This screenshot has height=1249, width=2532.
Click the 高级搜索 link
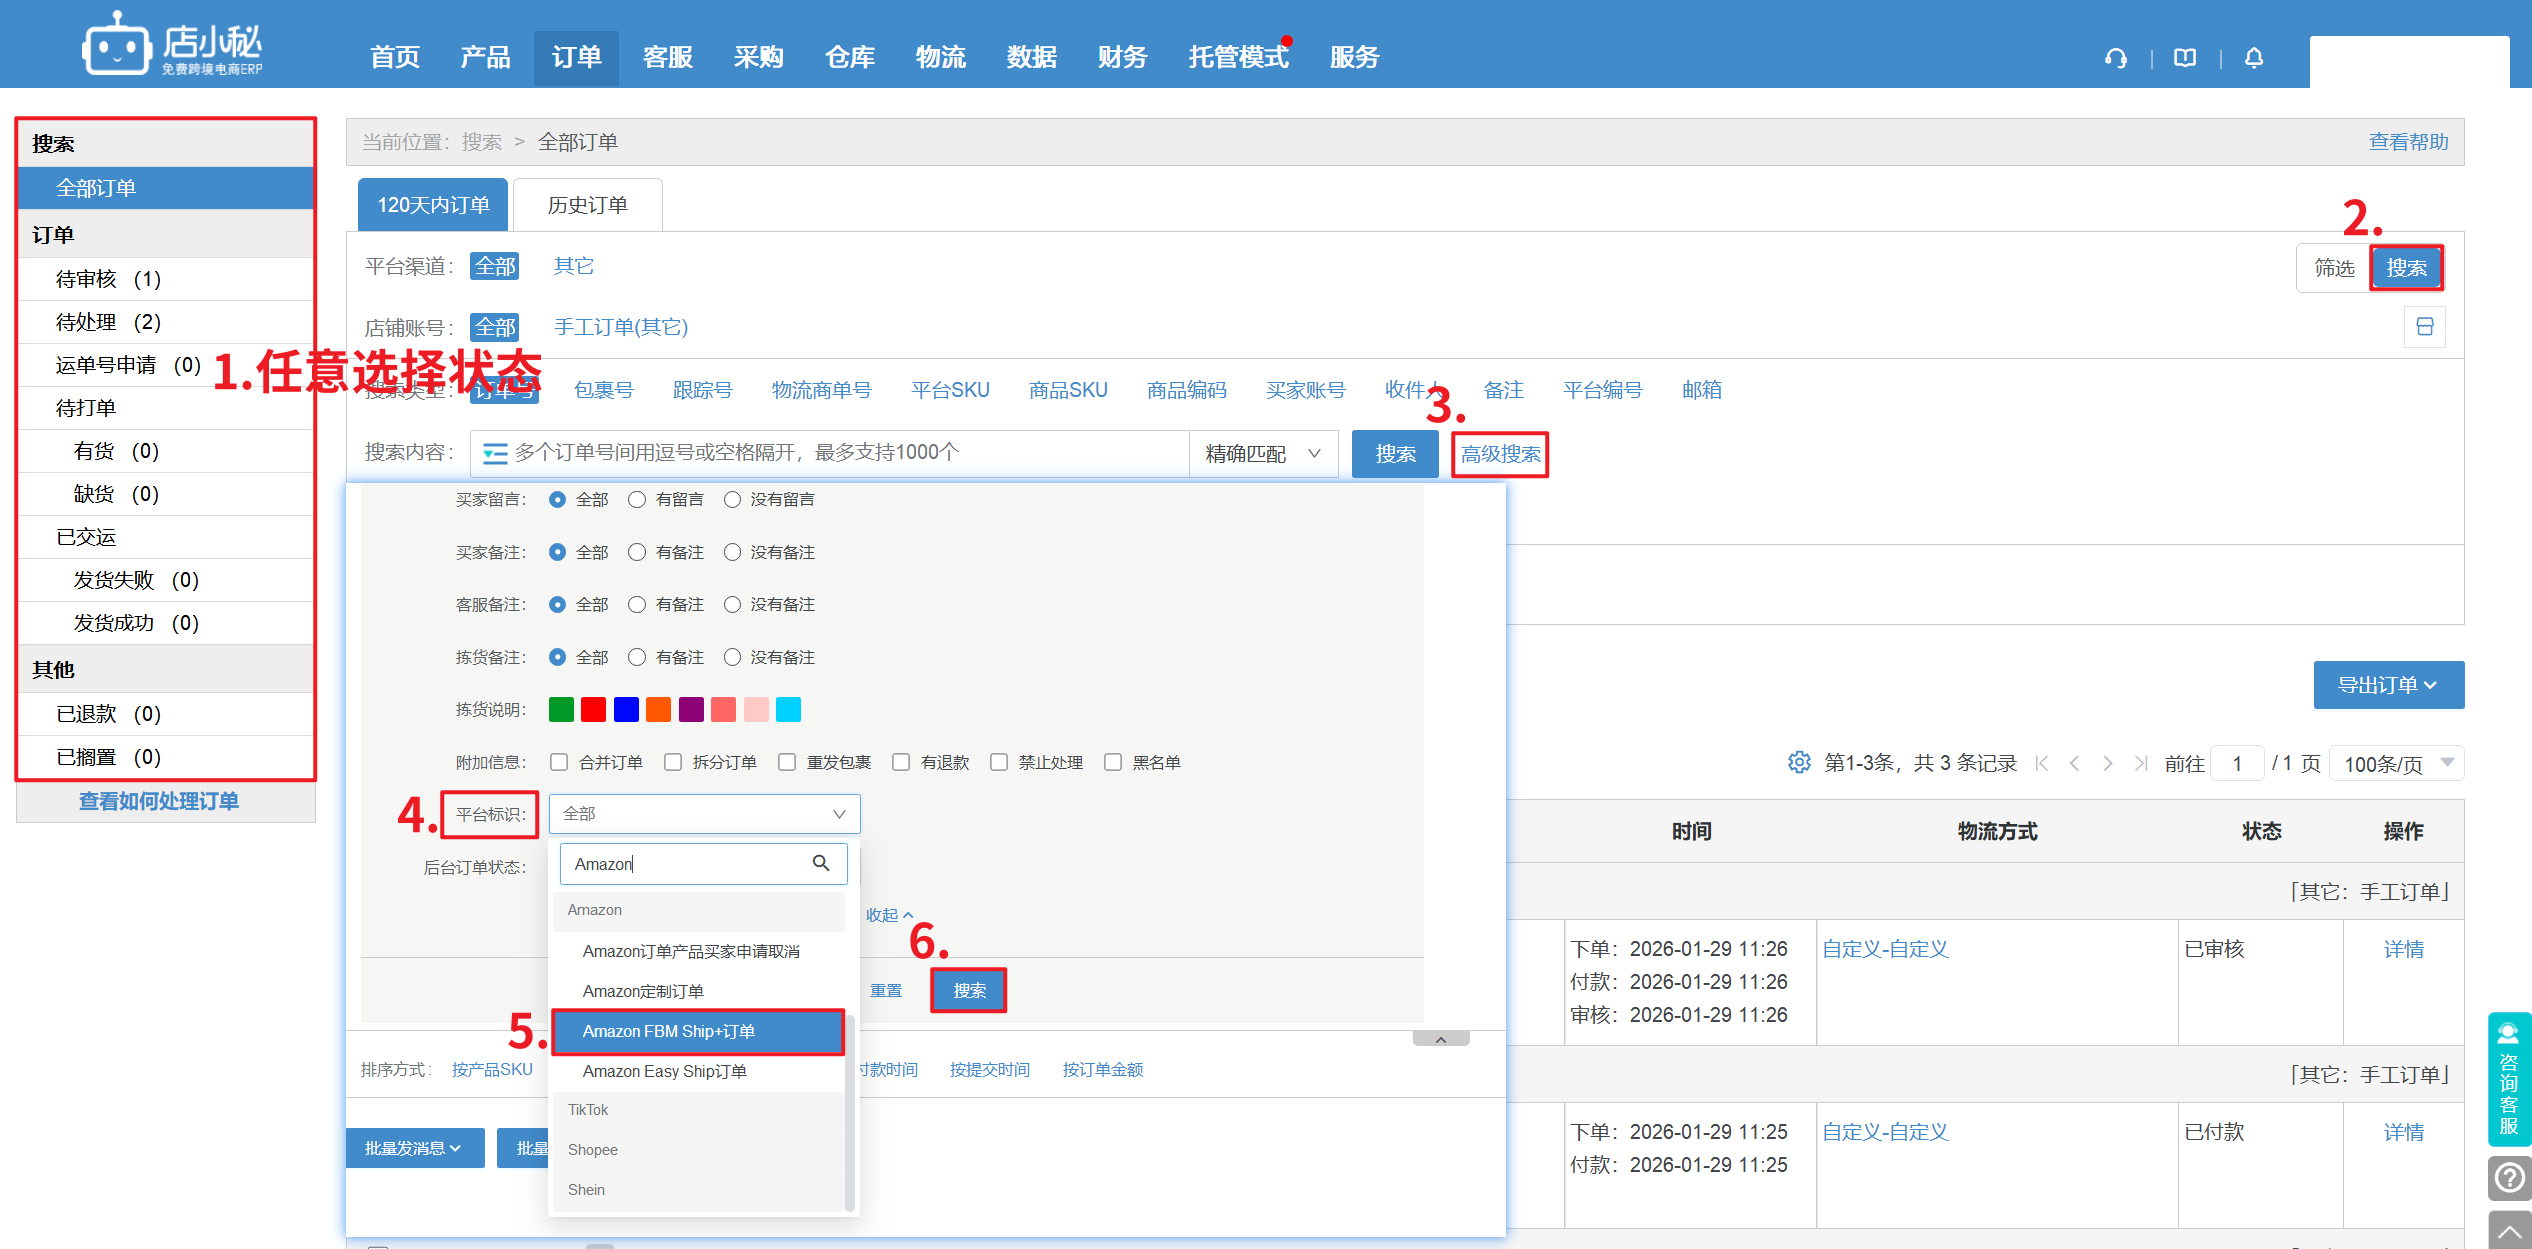click(1500, 454)
